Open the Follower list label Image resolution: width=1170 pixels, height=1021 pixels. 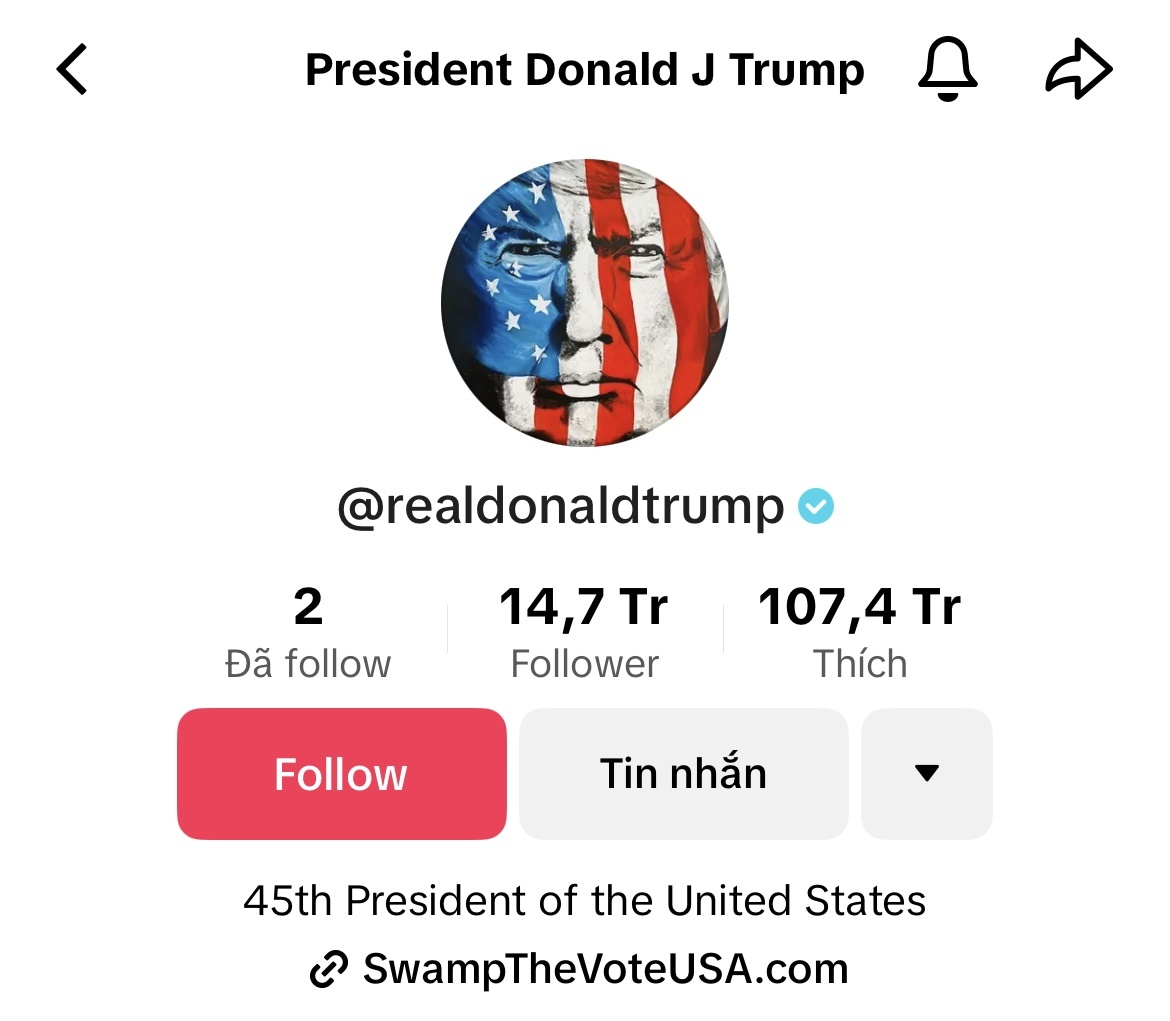pos(584,664)
